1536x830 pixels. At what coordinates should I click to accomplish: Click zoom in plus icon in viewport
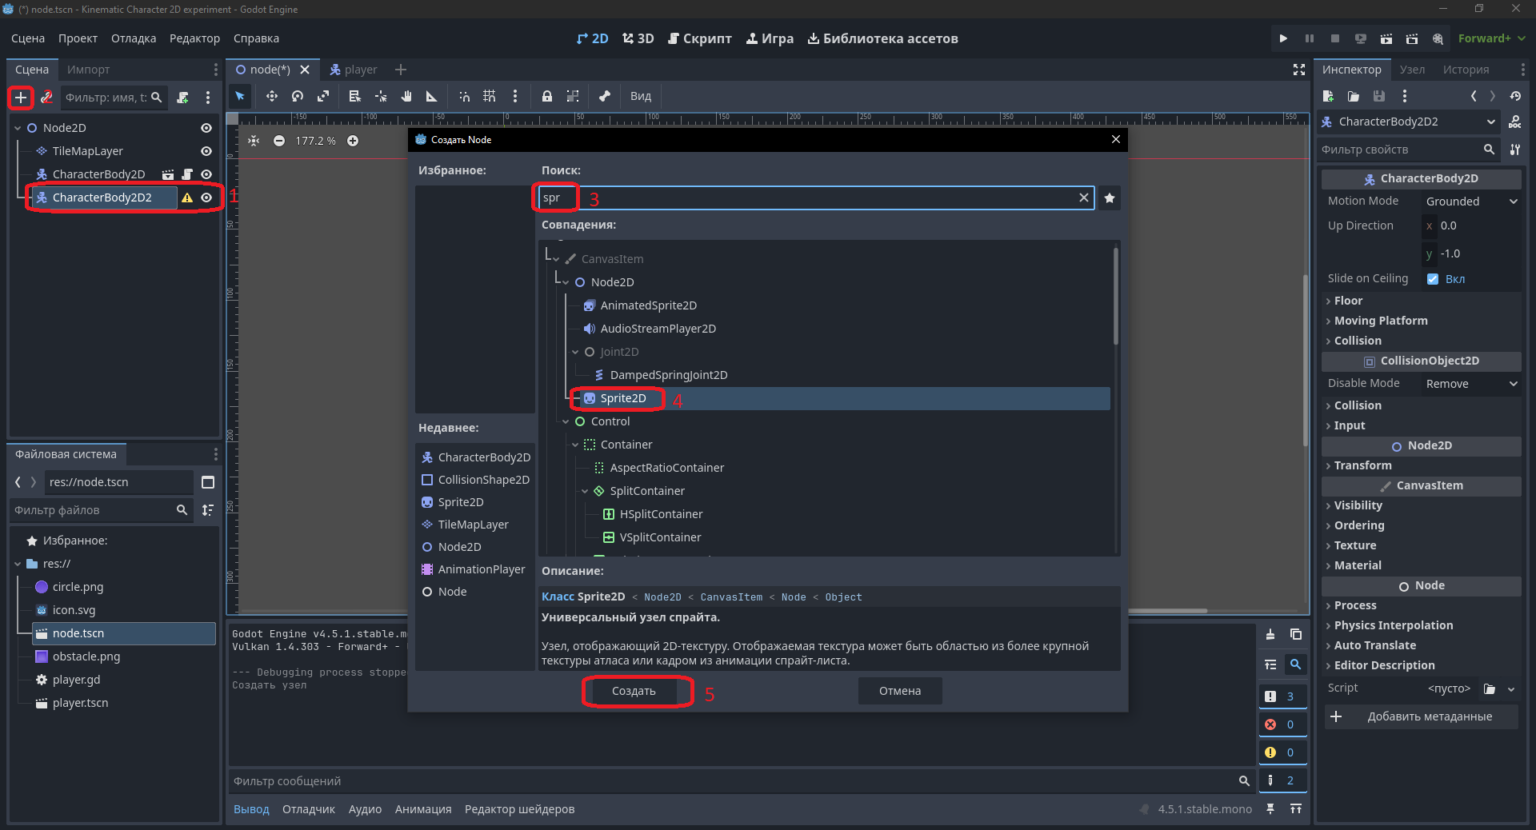[353, 141]
